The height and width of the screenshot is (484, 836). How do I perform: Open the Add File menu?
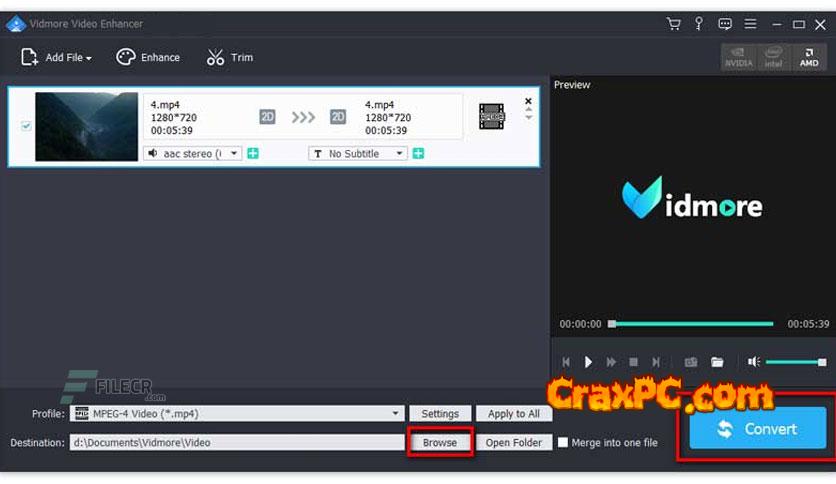(x=55, y=57)
